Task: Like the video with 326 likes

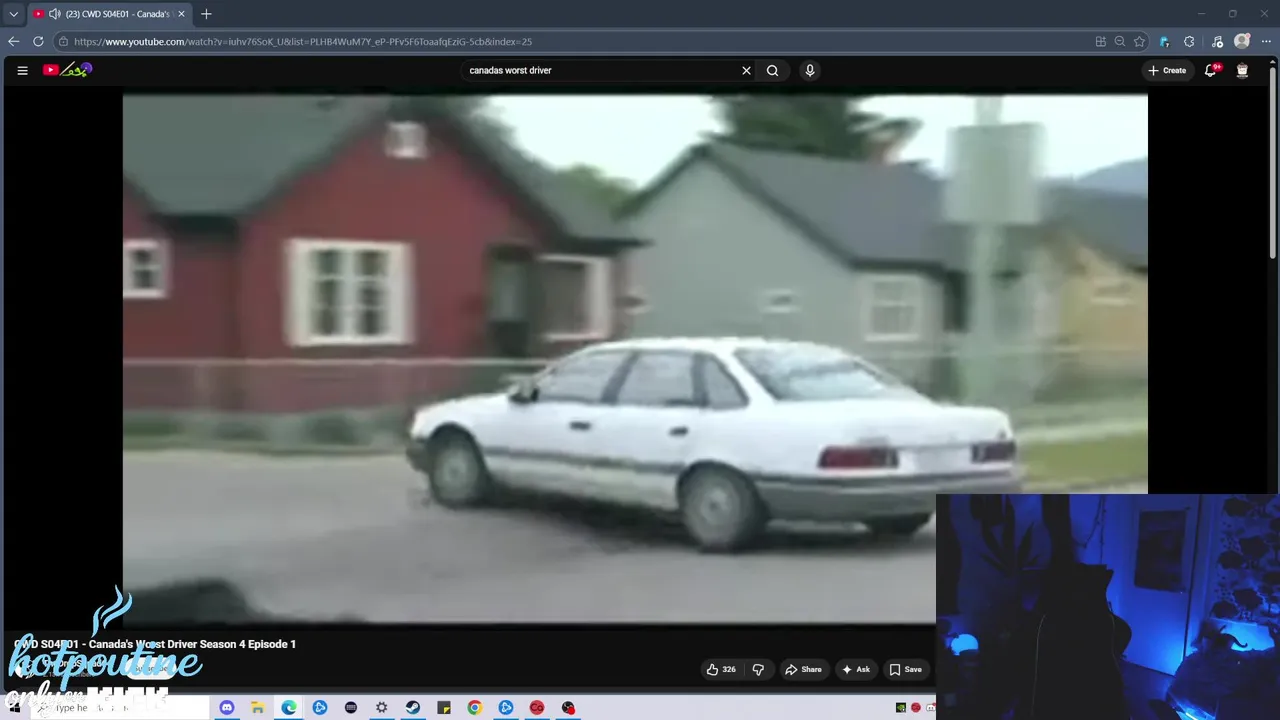Action: 722,669
